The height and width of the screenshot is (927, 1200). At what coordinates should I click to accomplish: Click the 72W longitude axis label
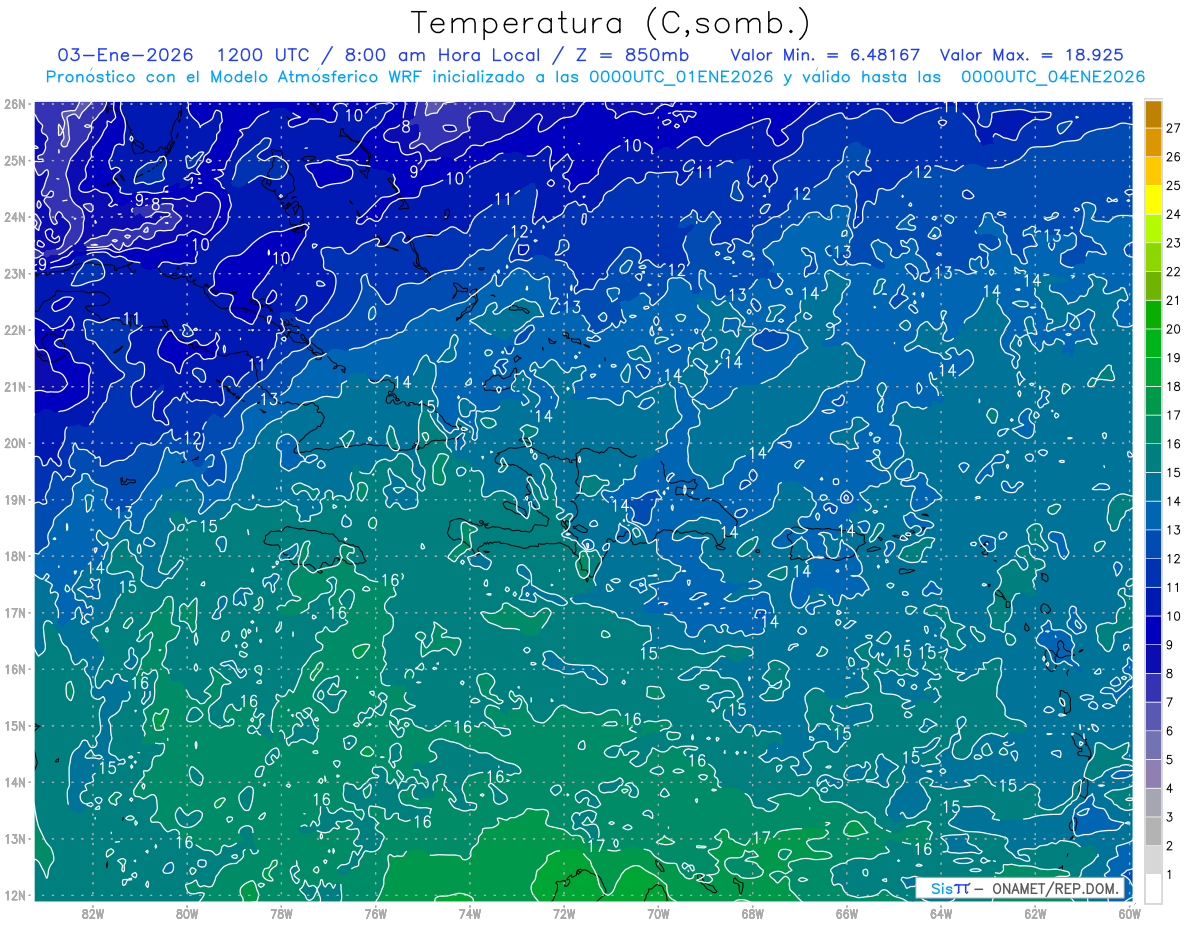pos(564,912)
